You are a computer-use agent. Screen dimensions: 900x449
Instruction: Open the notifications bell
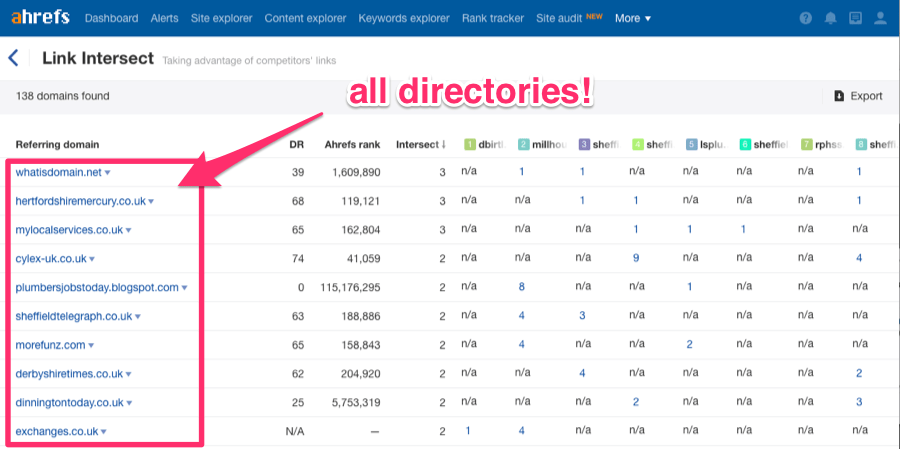tap(830, 19)
